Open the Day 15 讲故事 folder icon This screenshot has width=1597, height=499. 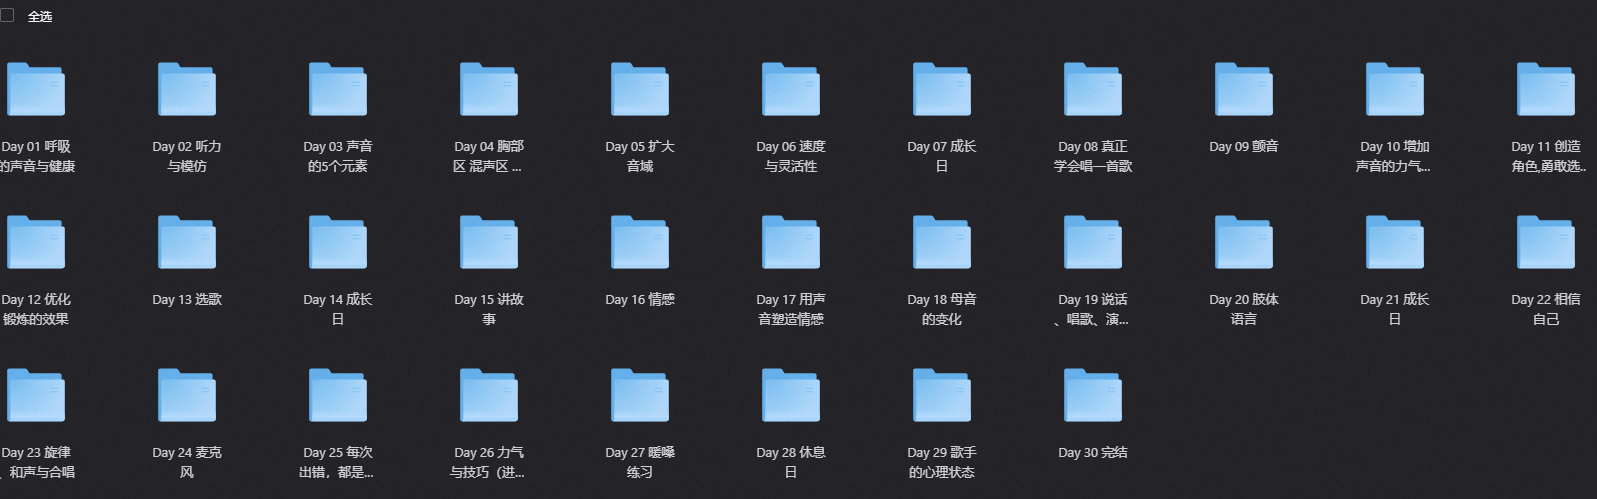click(489, 242)
